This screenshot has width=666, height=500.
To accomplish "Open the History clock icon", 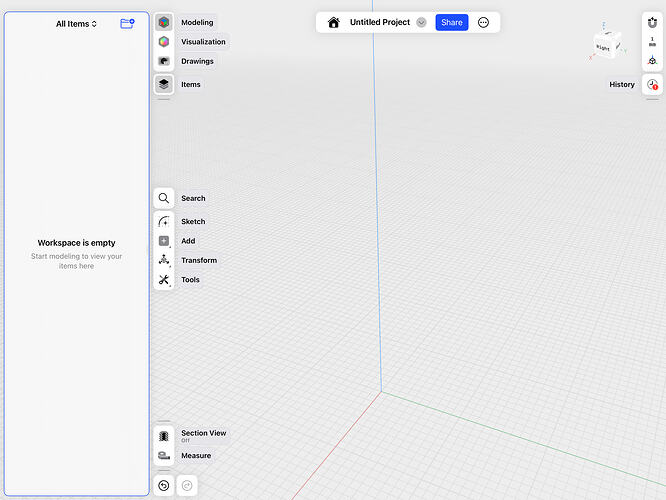I will click(652, 85).
